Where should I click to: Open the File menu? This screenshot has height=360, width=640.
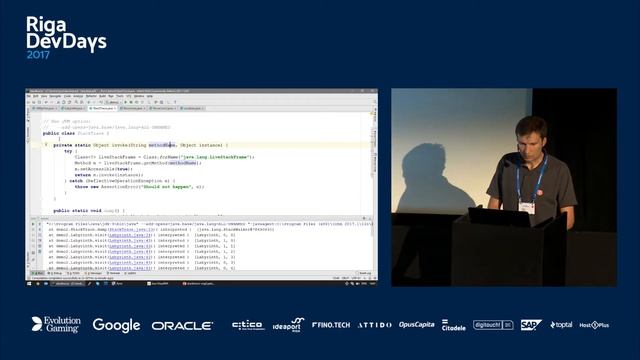tap(29, 96)
